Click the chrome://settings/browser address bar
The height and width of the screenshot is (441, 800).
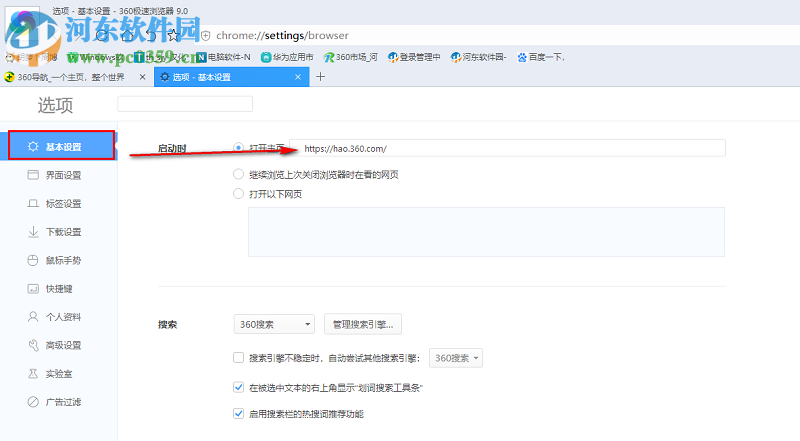(x=282, y=36)
